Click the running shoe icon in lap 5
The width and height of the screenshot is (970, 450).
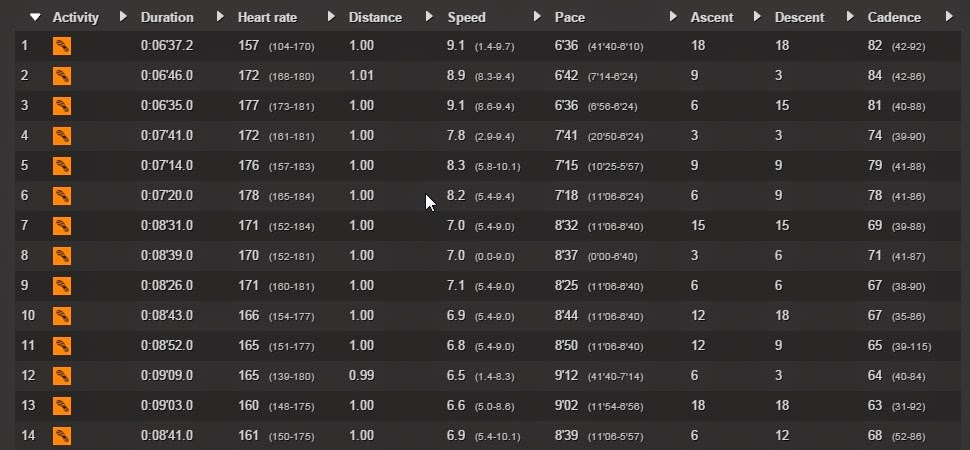click(x=62, y=166)
